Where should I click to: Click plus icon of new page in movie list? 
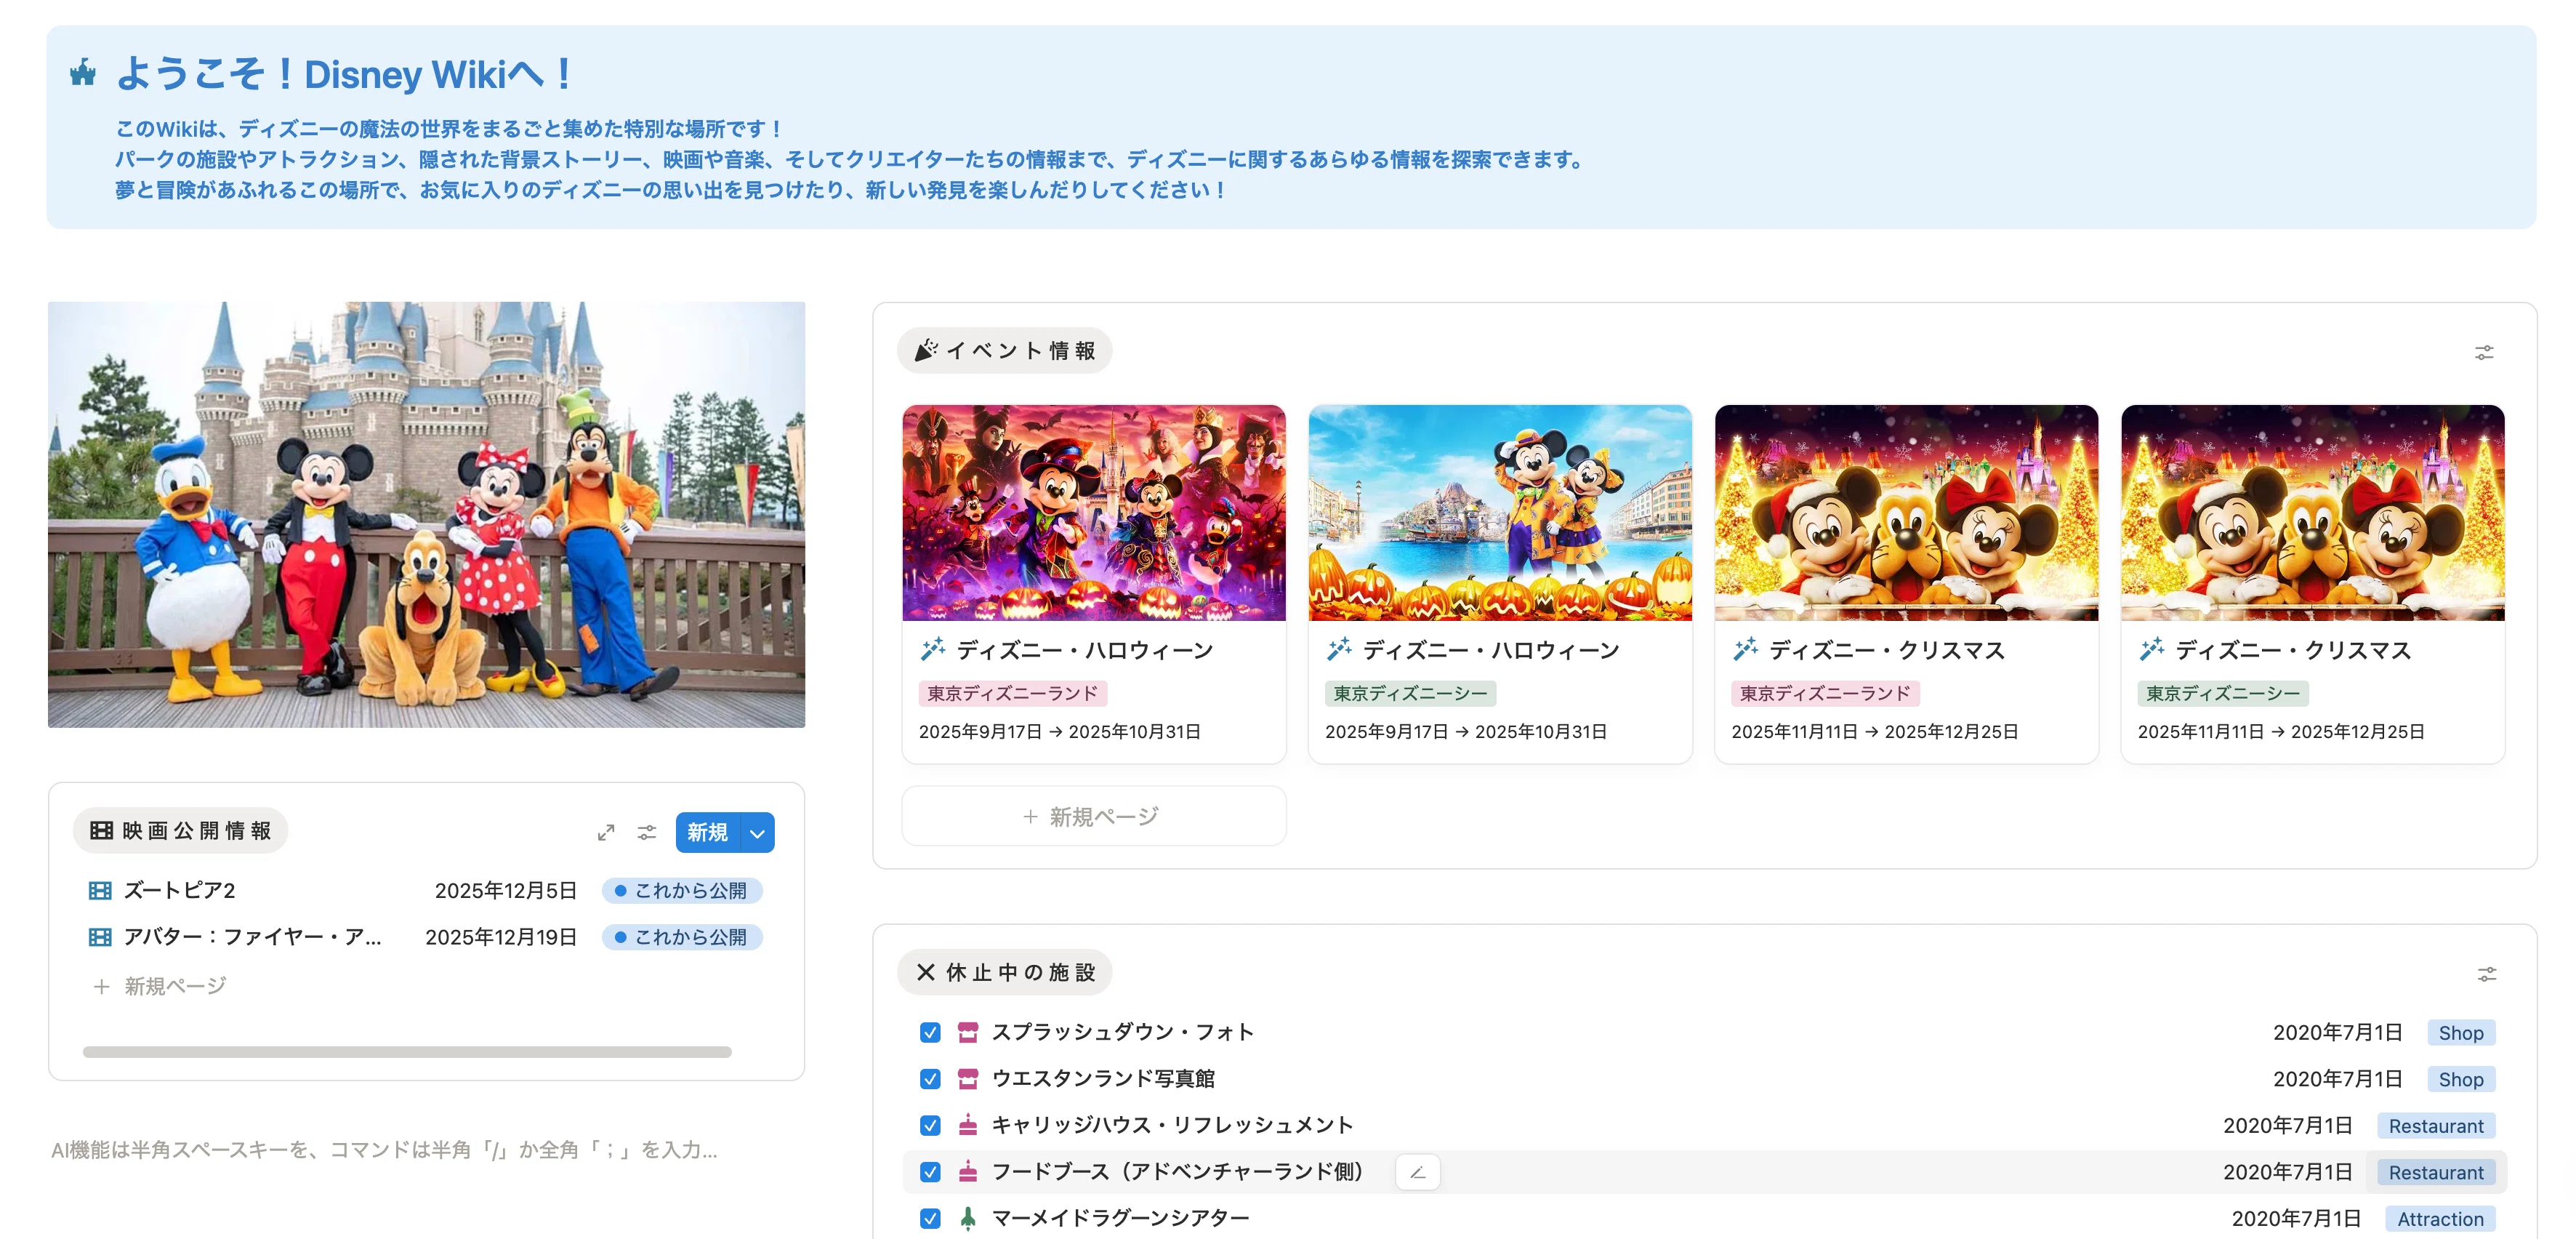101,986
